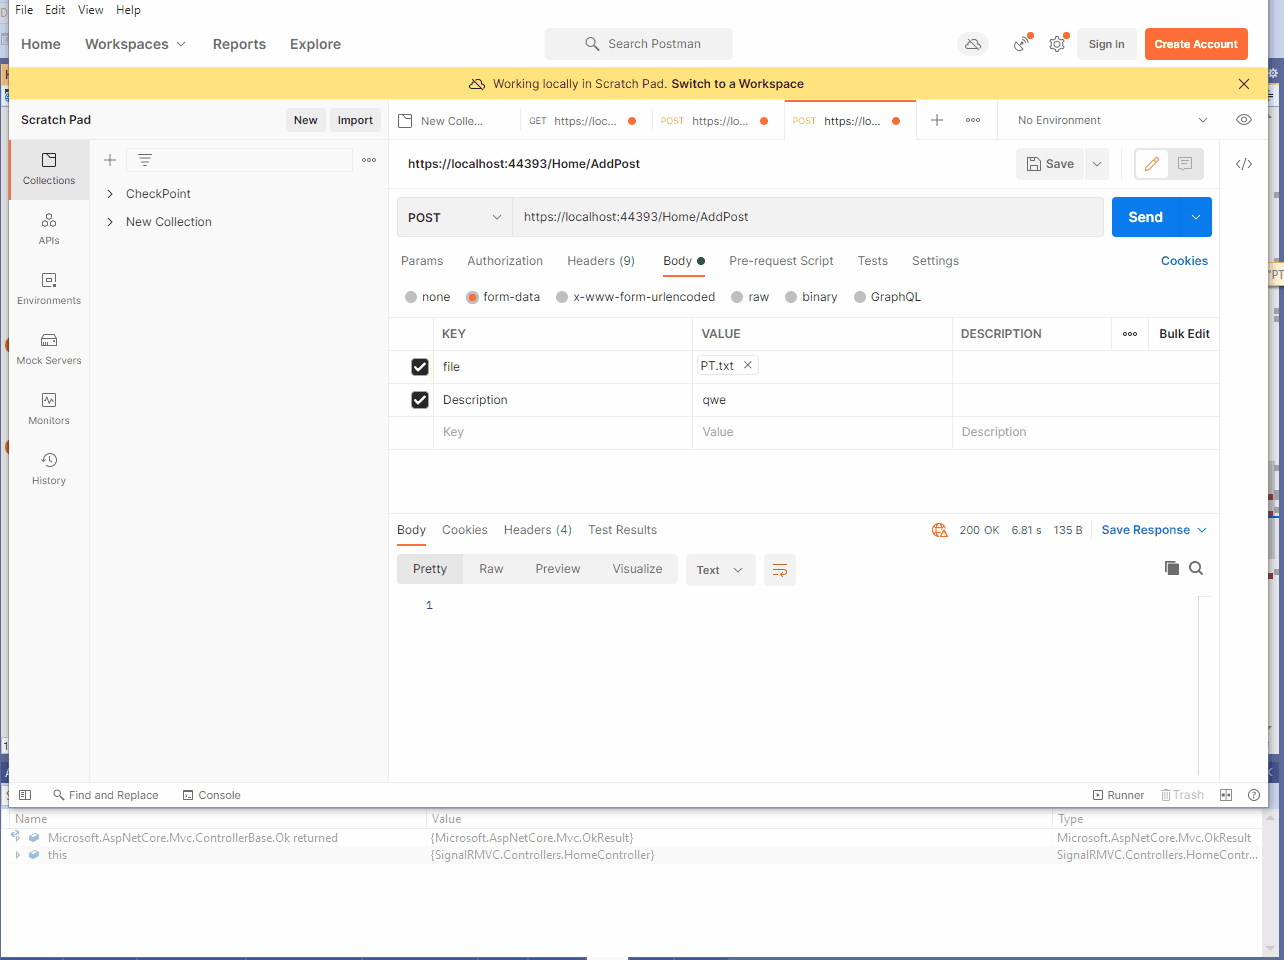
Task: Click the filter icon in the collections search
Action: coord(145,160)
